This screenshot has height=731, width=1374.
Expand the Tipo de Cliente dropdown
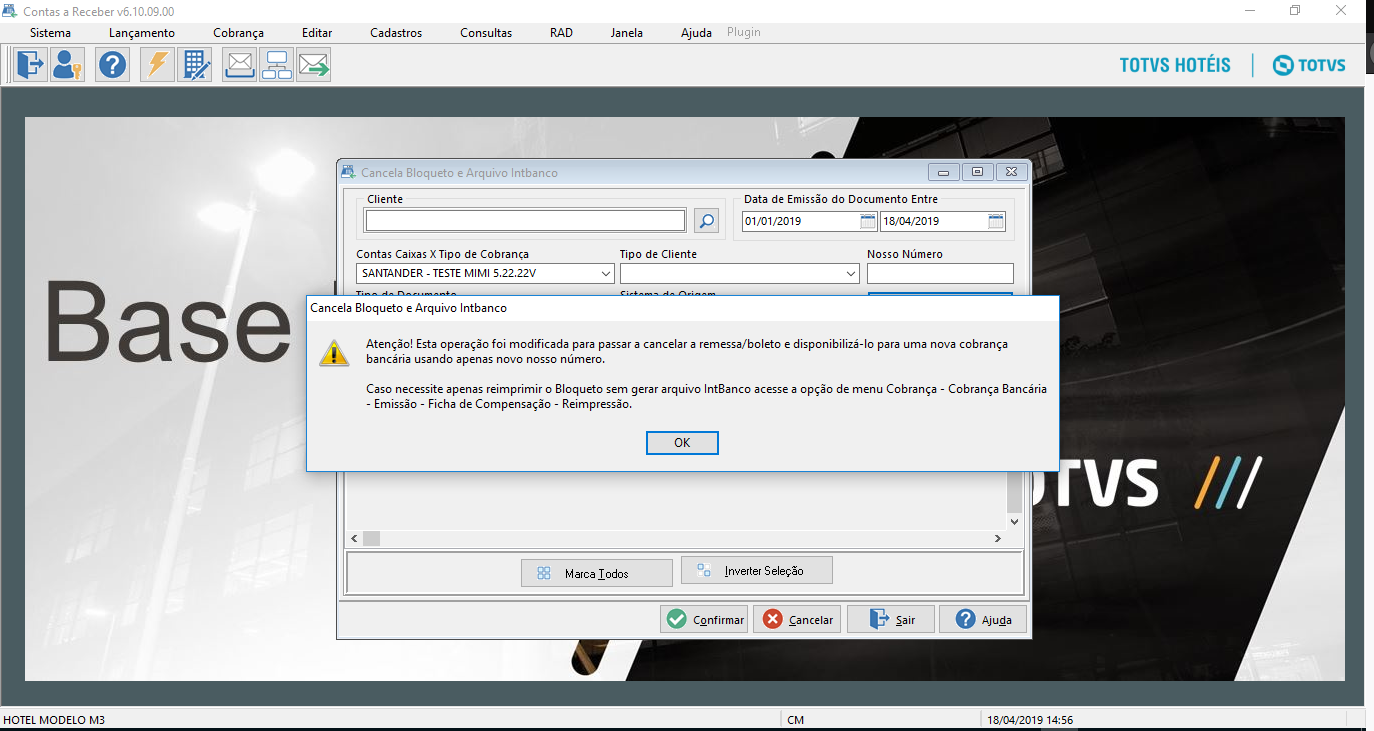[851, 273]
